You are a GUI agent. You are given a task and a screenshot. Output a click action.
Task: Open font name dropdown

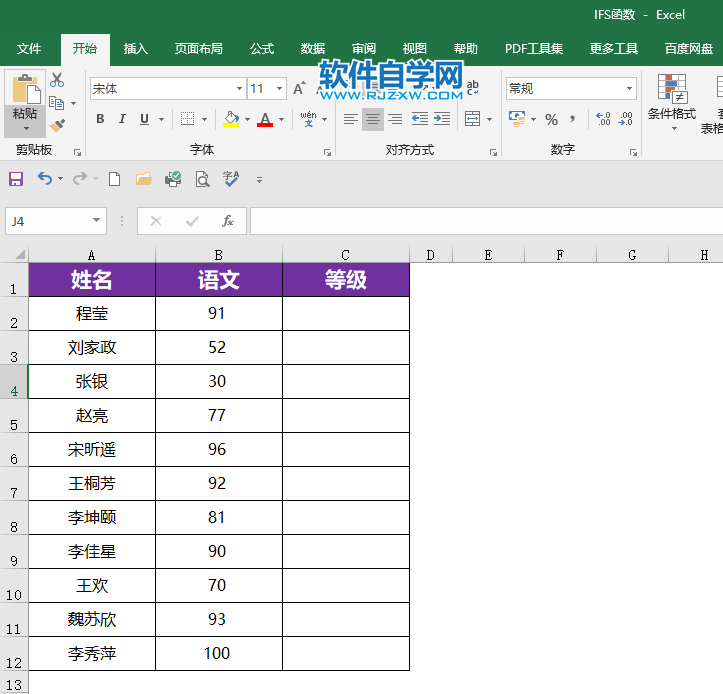(239, 88)
